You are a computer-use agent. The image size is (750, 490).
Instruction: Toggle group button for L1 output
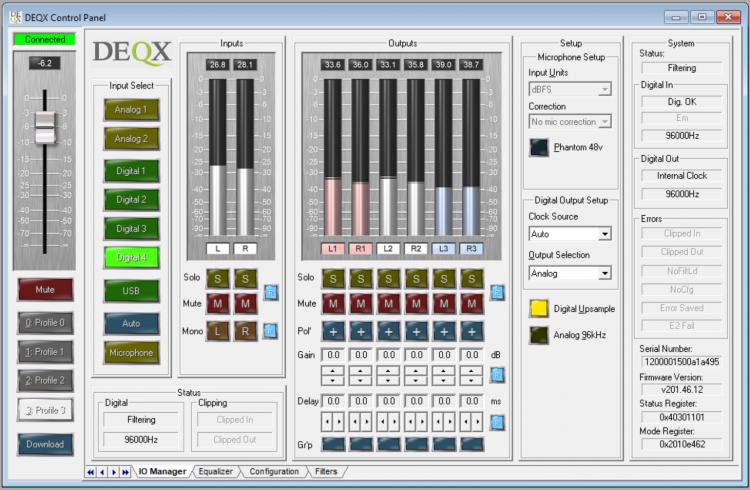coord(333,445)
